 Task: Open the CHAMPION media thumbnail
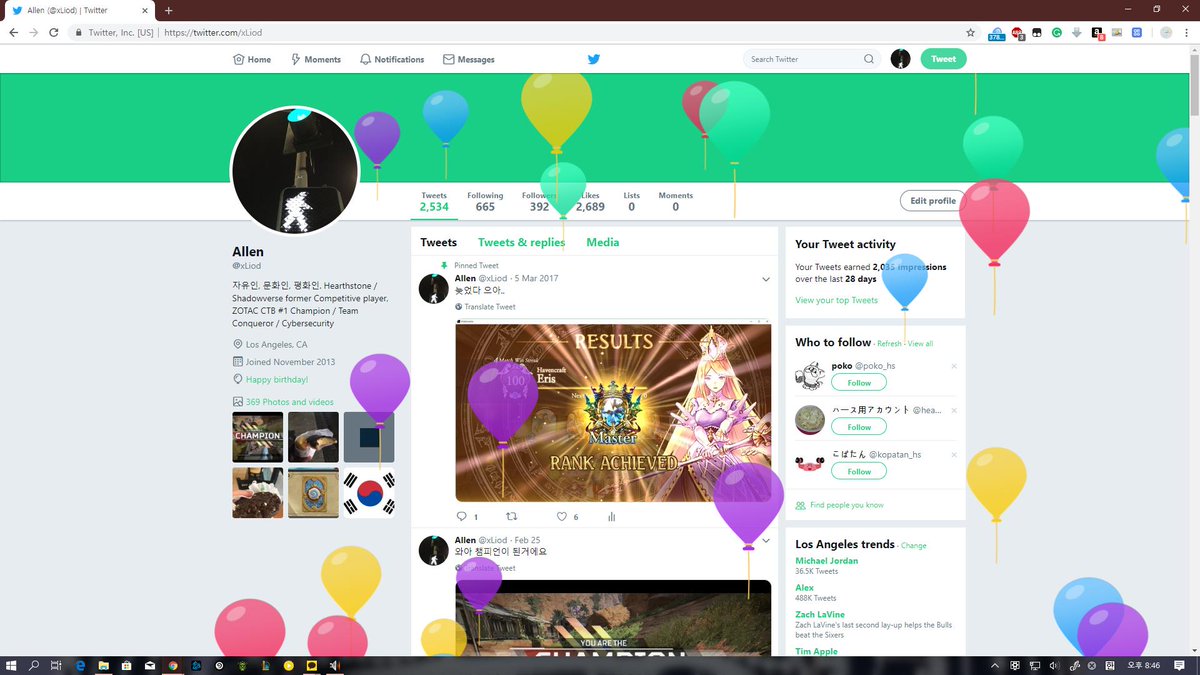click(258, 437)
